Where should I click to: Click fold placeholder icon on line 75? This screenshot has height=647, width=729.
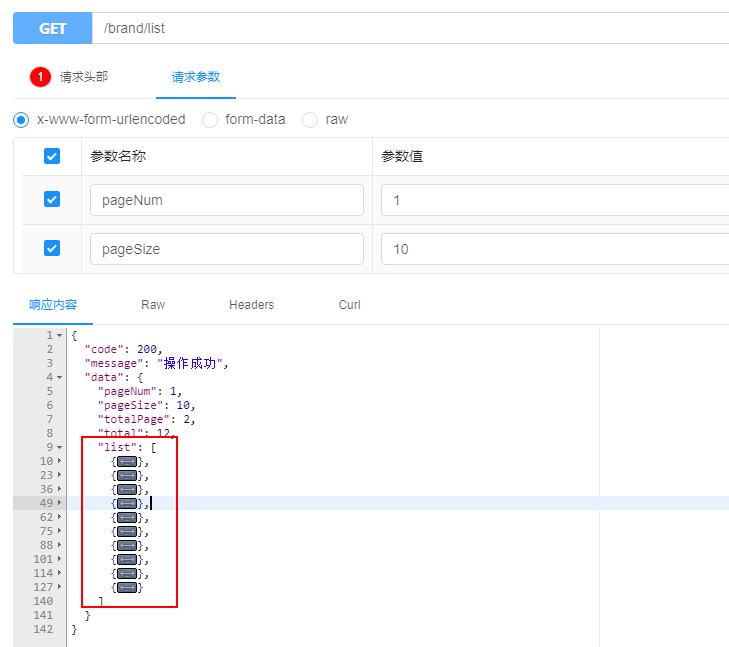coord(127,531)
